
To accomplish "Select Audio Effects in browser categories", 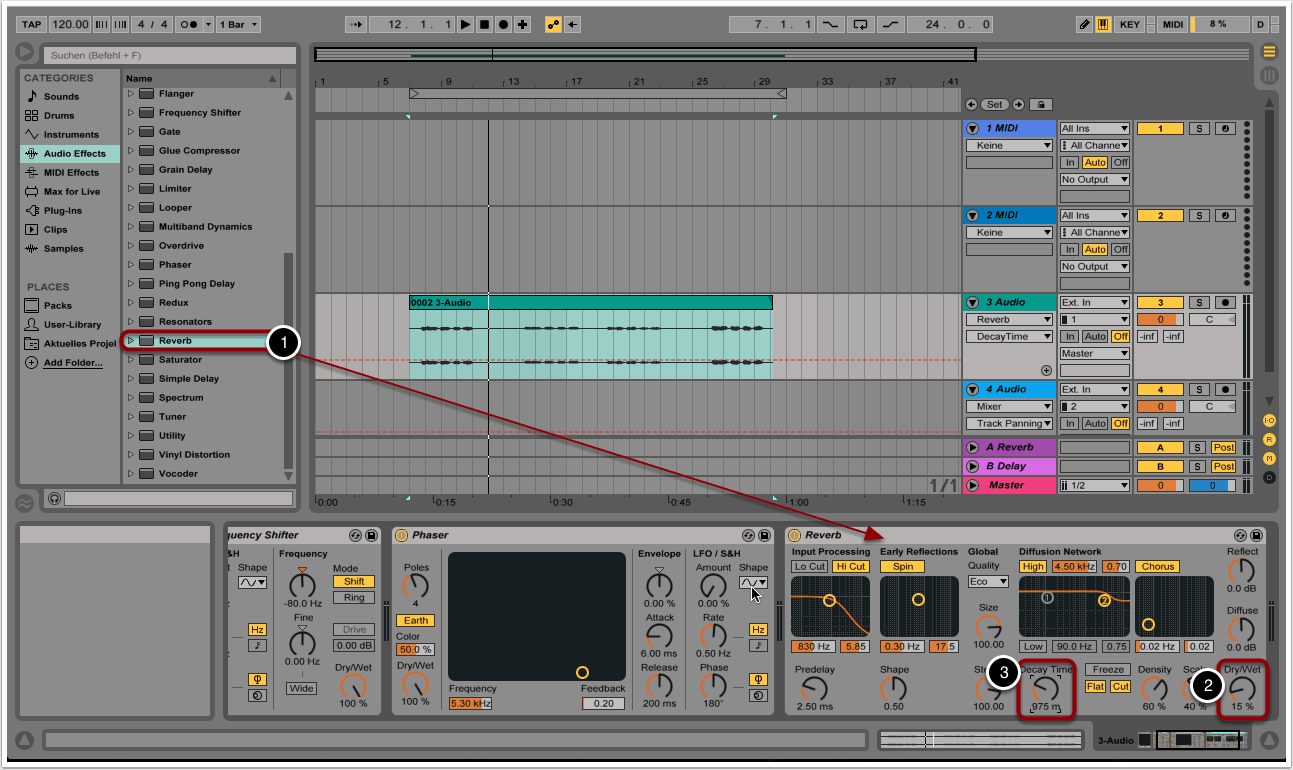I will coord(74,154).
